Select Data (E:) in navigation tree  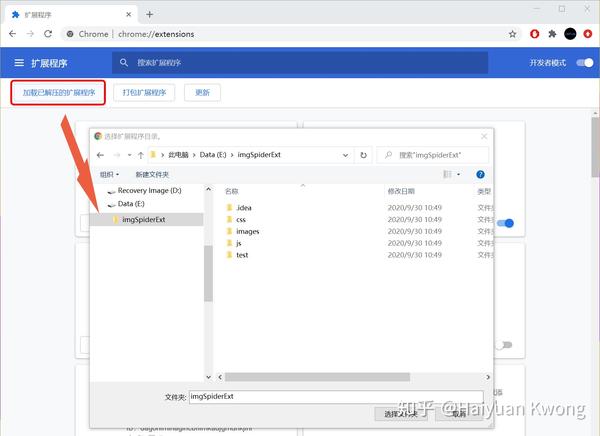pos(131,204)
